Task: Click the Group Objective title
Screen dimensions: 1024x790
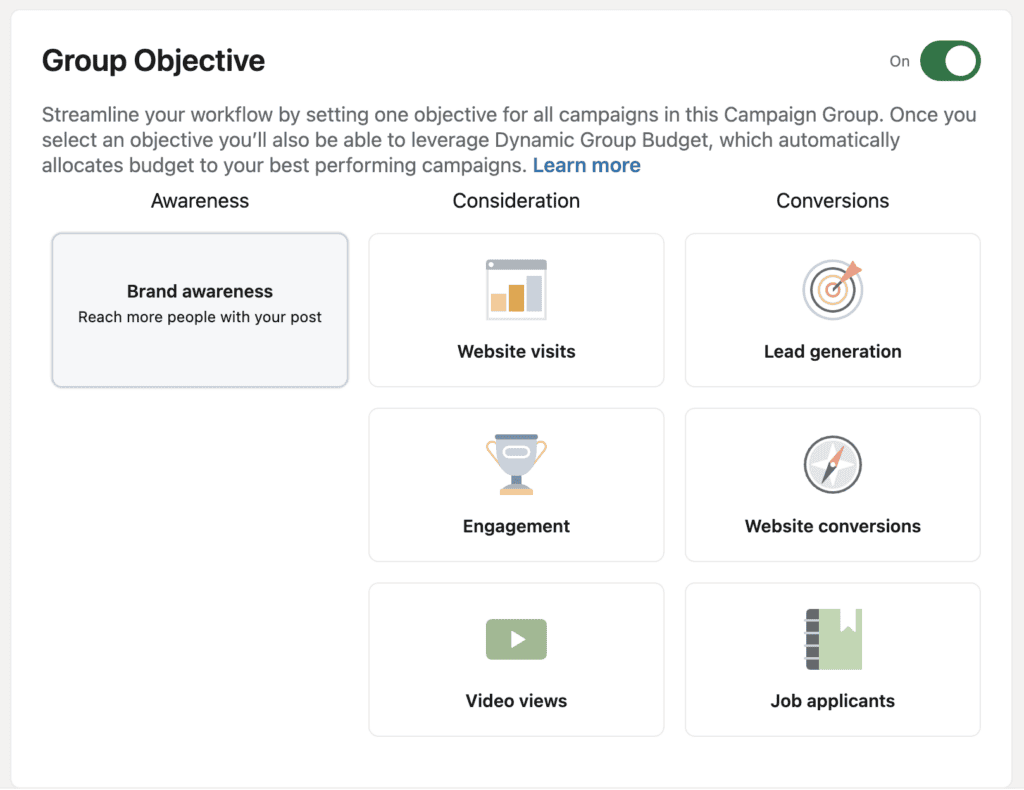Action: 153,61
